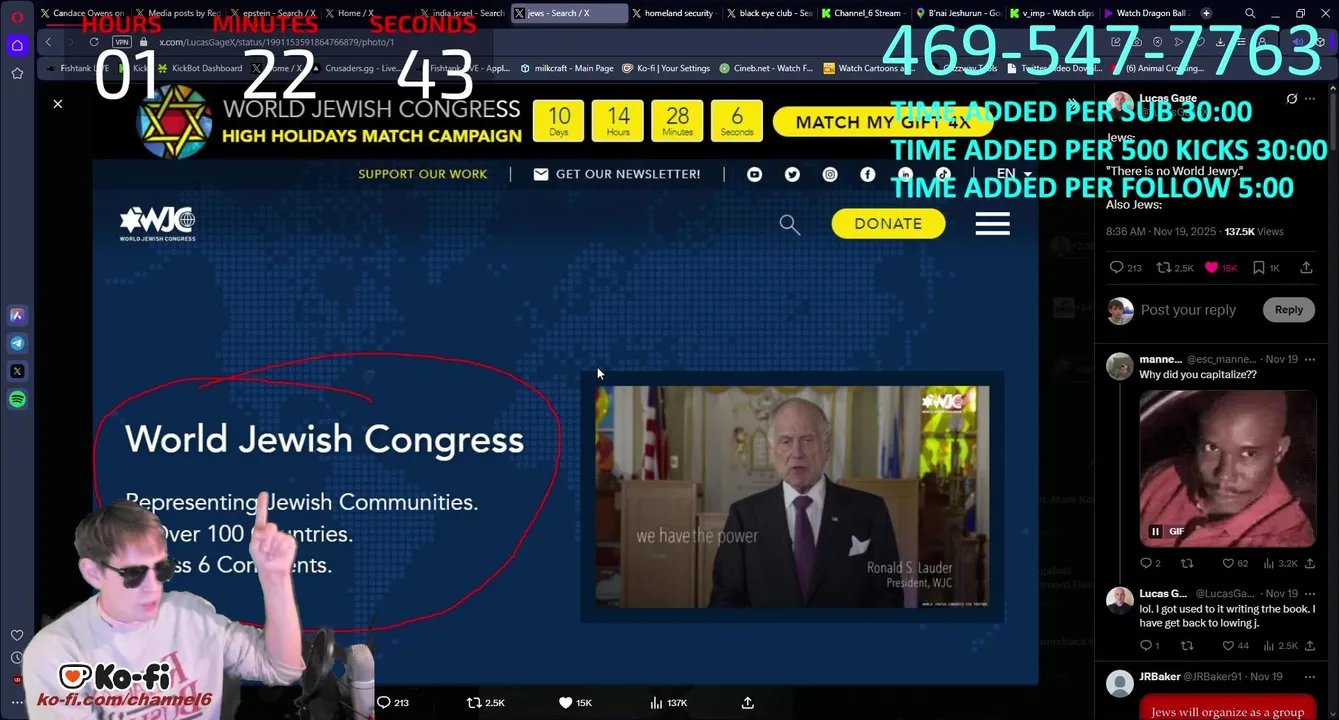Open a new tab with plus button
1339x720 pixels.
(1206, 13)
